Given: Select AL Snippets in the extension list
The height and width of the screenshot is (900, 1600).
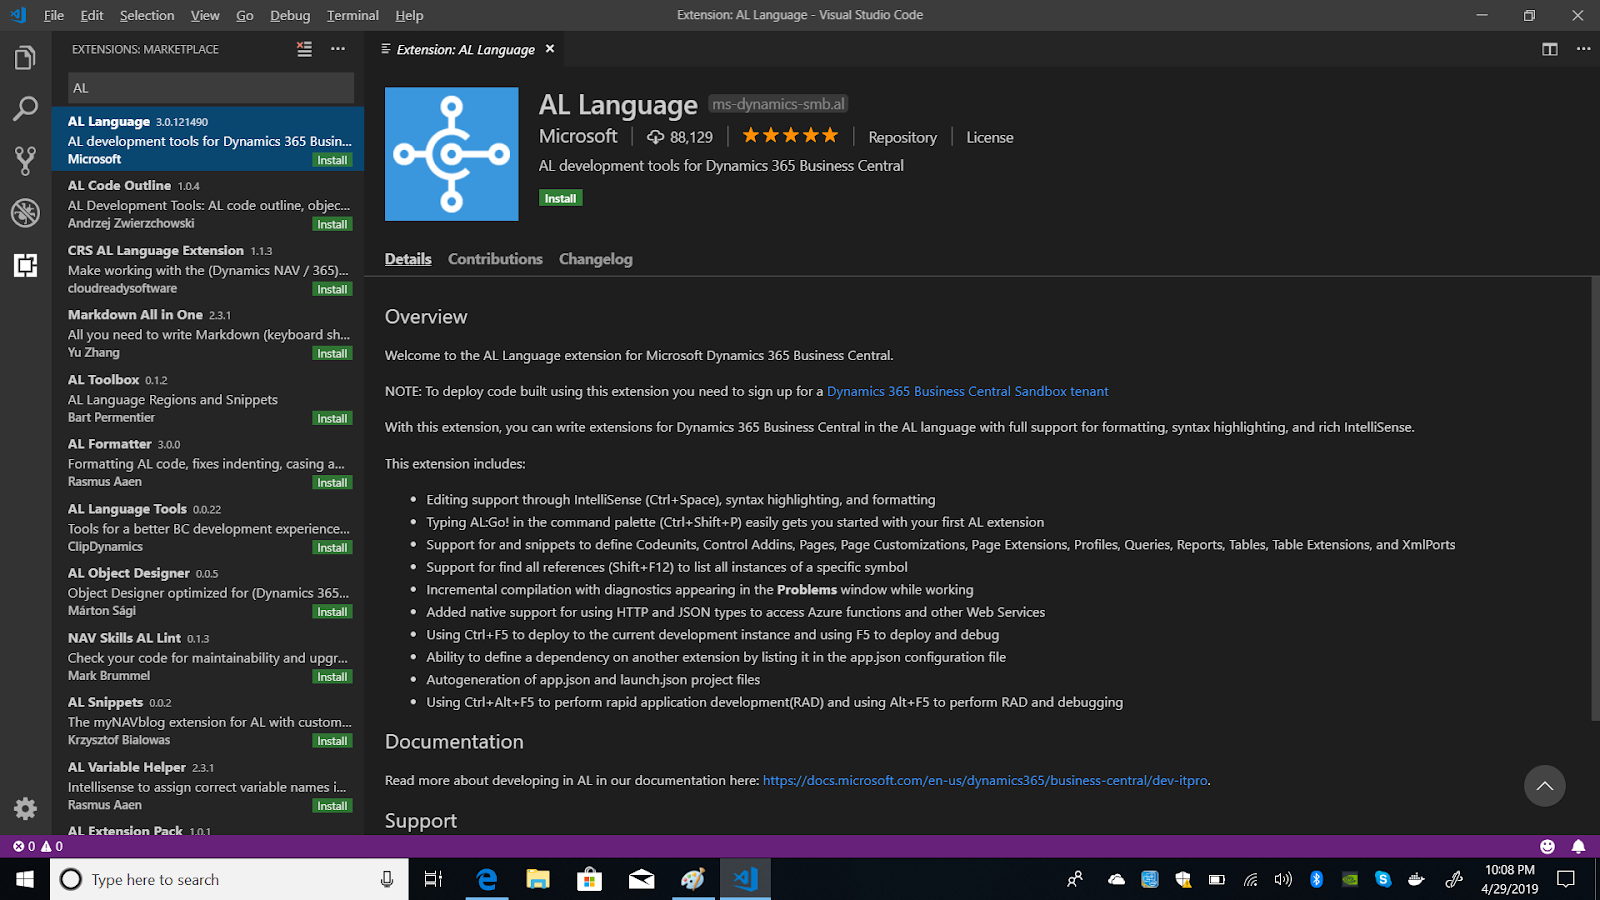Looking at the screenshot, I should click(208, 721).
